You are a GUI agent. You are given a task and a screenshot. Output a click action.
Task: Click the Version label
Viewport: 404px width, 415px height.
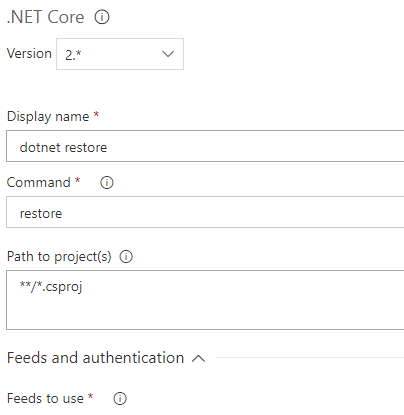[29, 53]
